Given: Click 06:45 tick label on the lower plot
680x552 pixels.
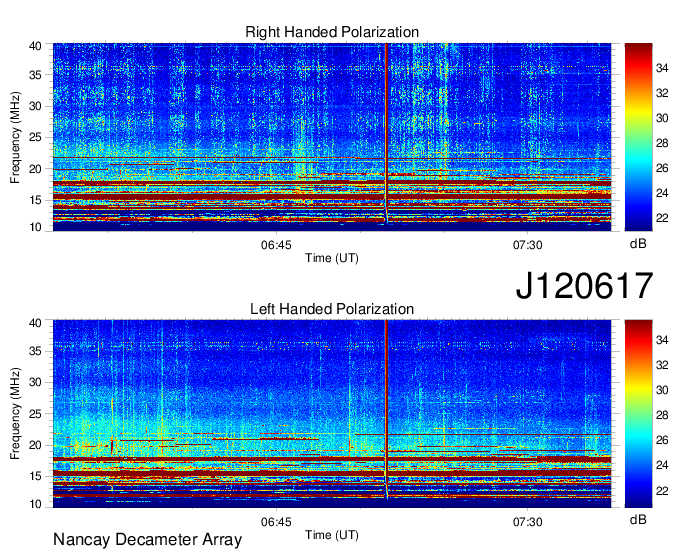Looking at the screenshot, I should 276,522.
